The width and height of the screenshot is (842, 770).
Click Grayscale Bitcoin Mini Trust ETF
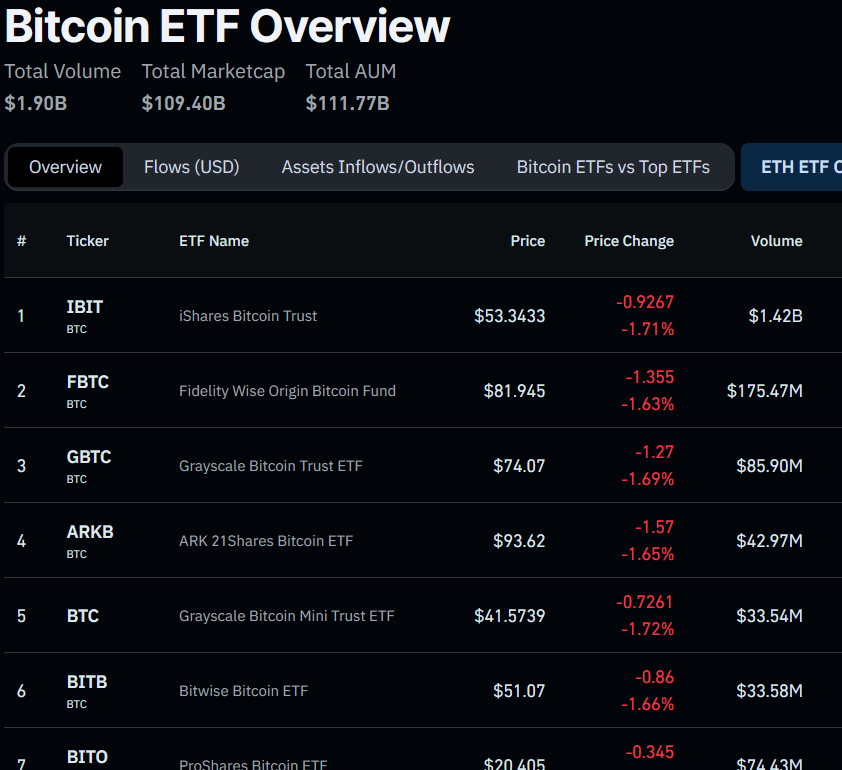coord(286,616)
